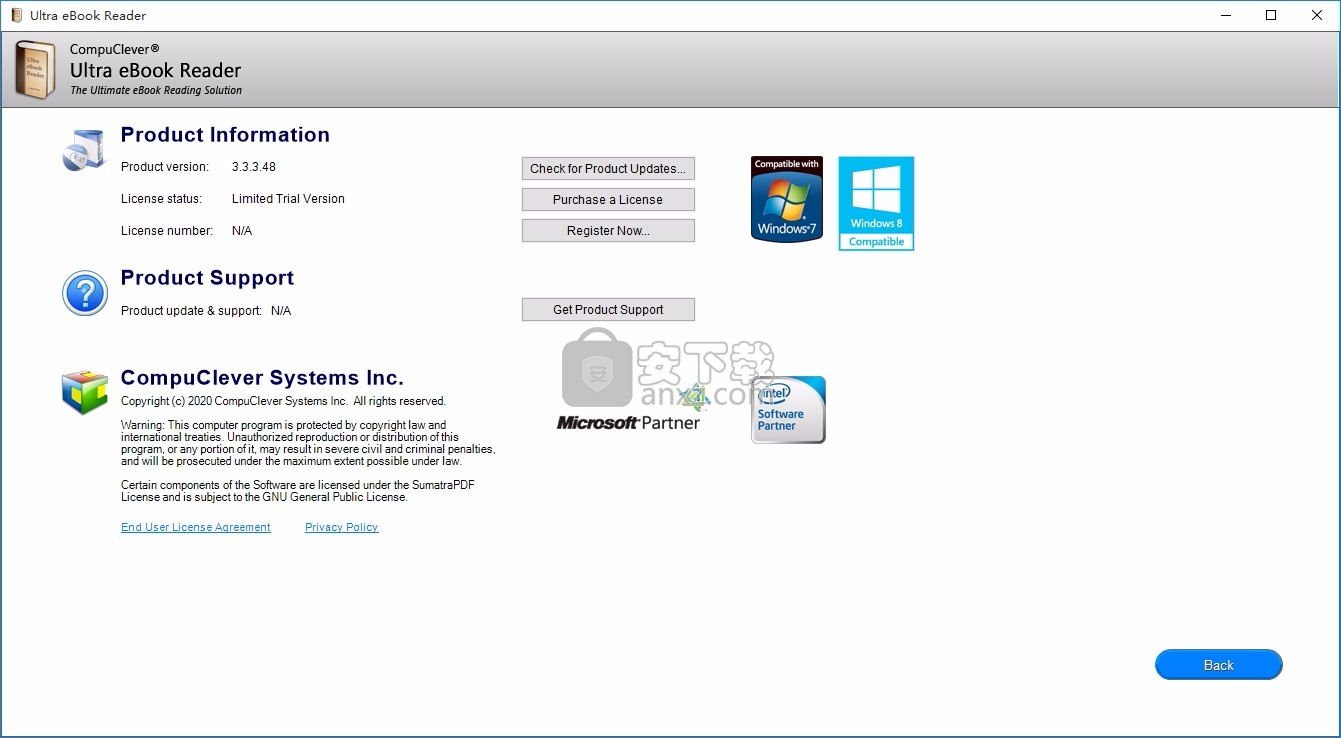Click the CompuClever Systems cube icon
The image size is (1341, 738).
84,392
